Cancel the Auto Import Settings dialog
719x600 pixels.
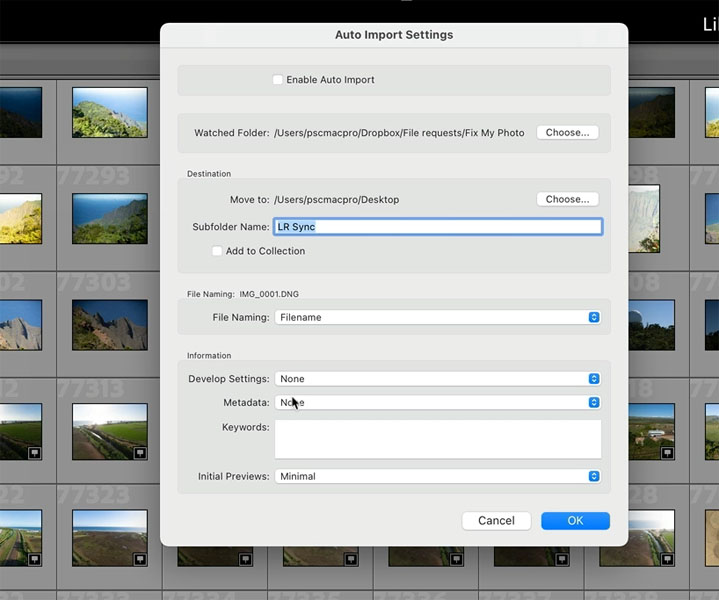click(x=496, y=521)
